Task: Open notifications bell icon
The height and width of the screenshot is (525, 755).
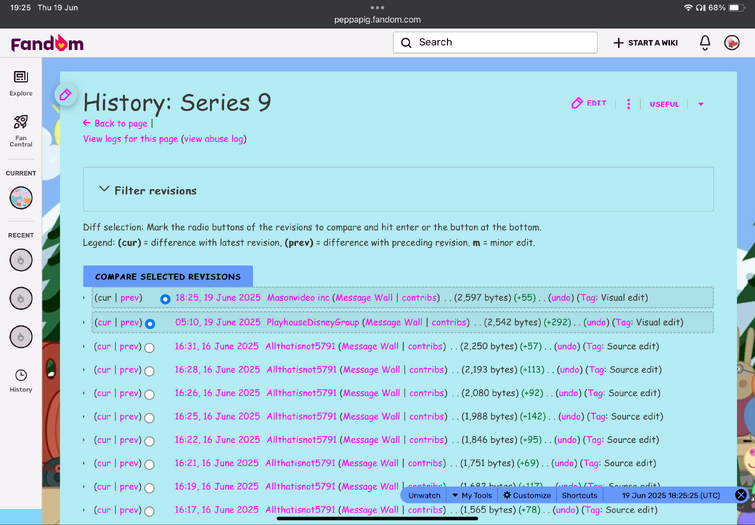Action: pyautogui.click(x=705, y=43)
